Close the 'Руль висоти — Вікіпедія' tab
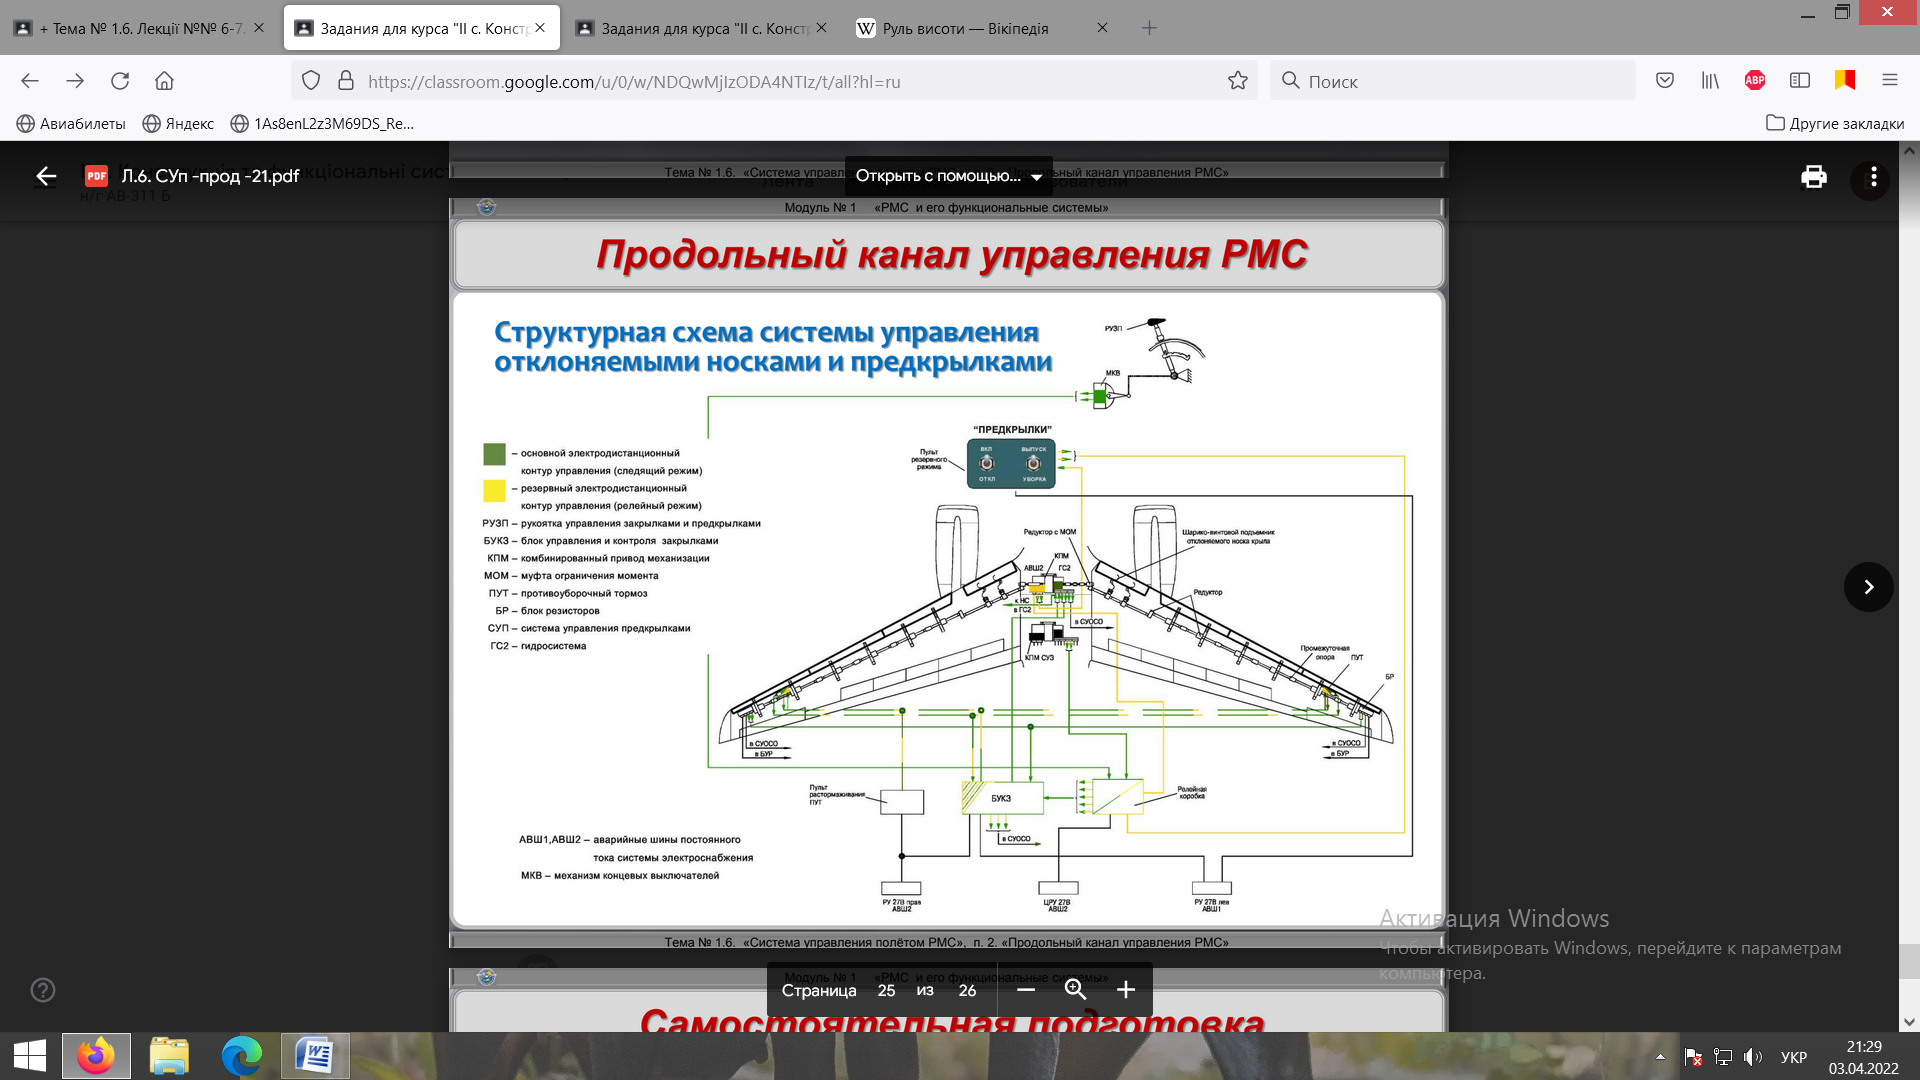The width and height of the screenshot is (1920, 1080). click(x=1102, y=28)
